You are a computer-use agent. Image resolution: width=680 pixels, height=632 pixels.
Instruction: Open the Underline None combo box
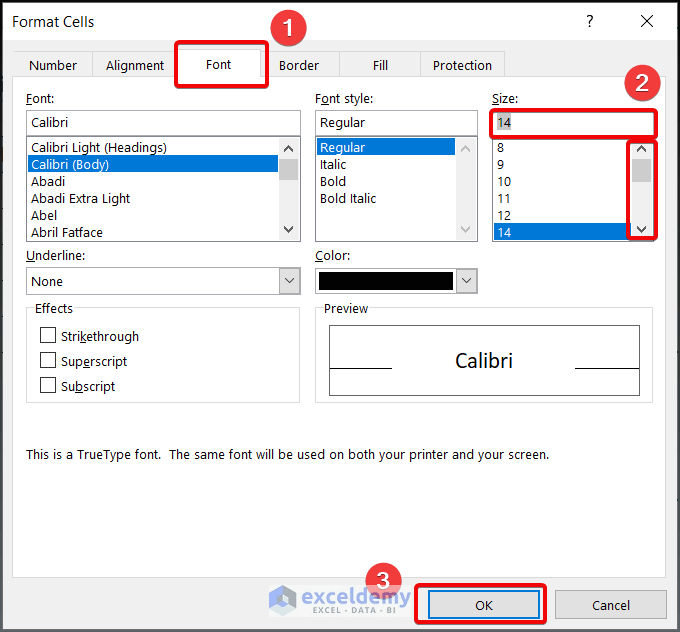[163, 281]
